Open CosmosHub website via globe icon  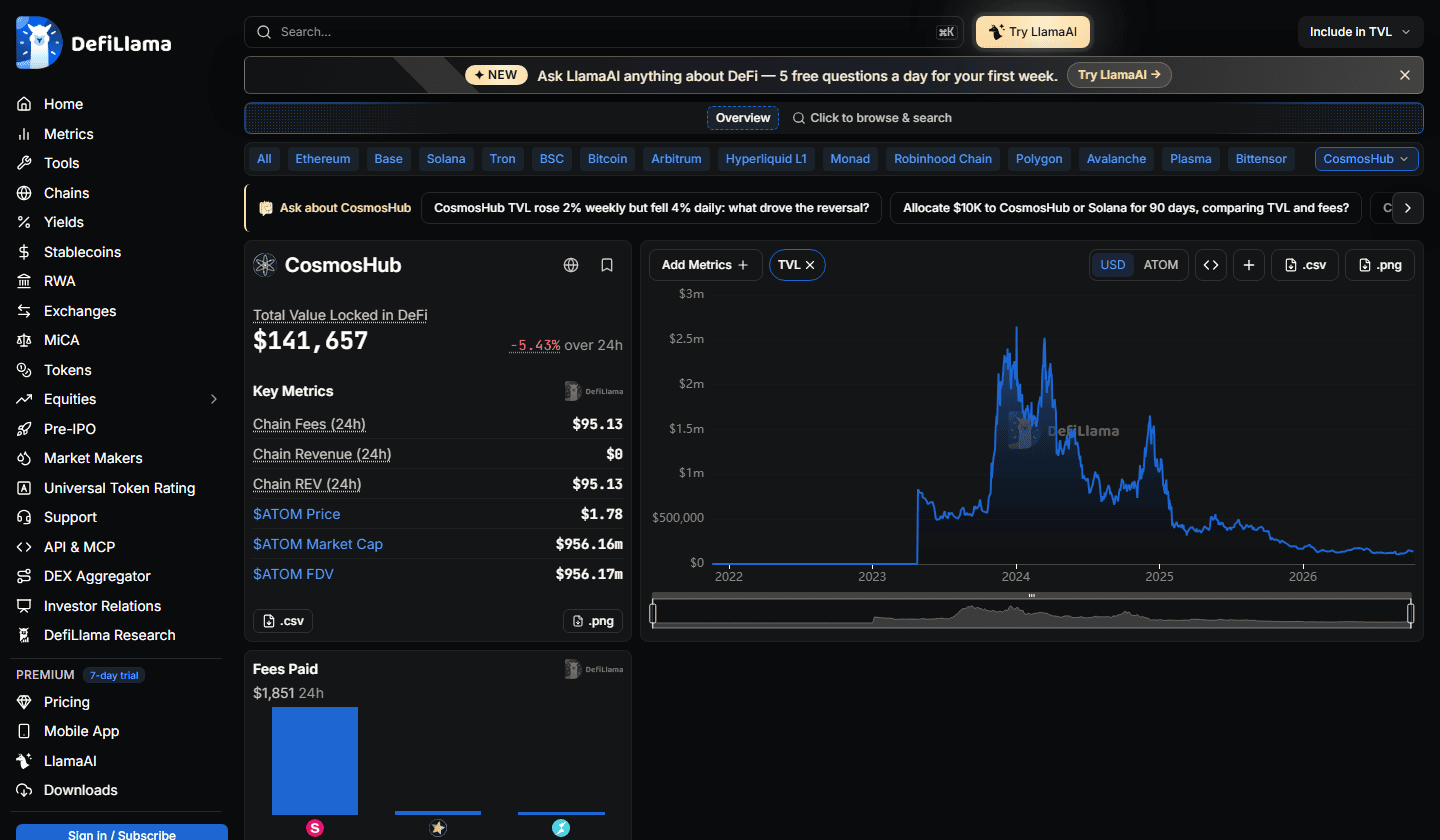[571, 265]
